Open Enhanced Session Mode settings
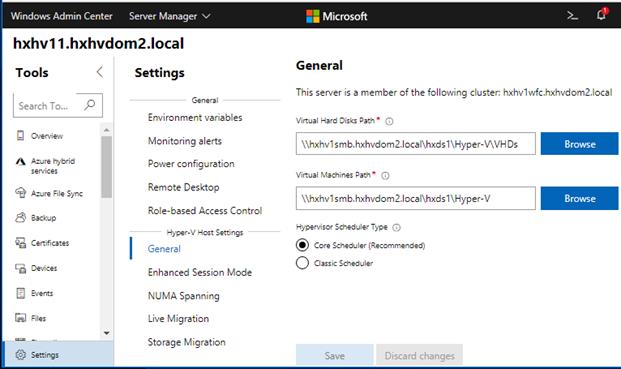The image size is (621, 369). [x=200, y=272]
